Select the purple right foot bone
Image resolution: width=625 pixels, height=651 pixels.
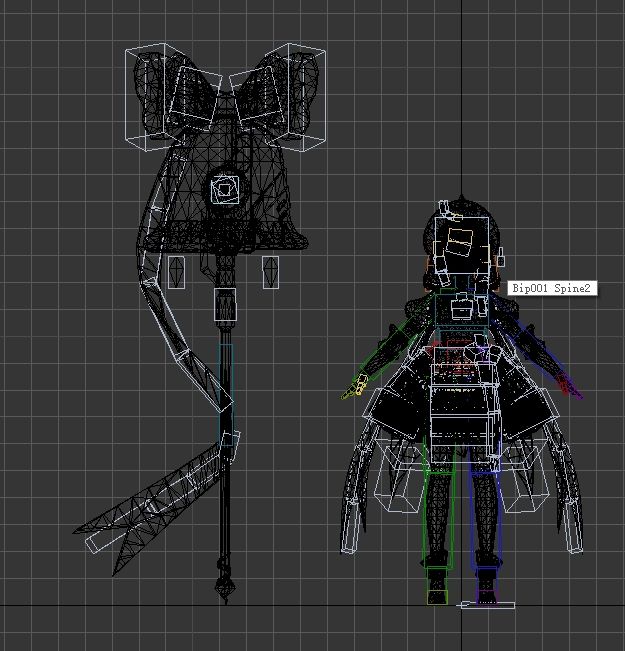(487, 586)
